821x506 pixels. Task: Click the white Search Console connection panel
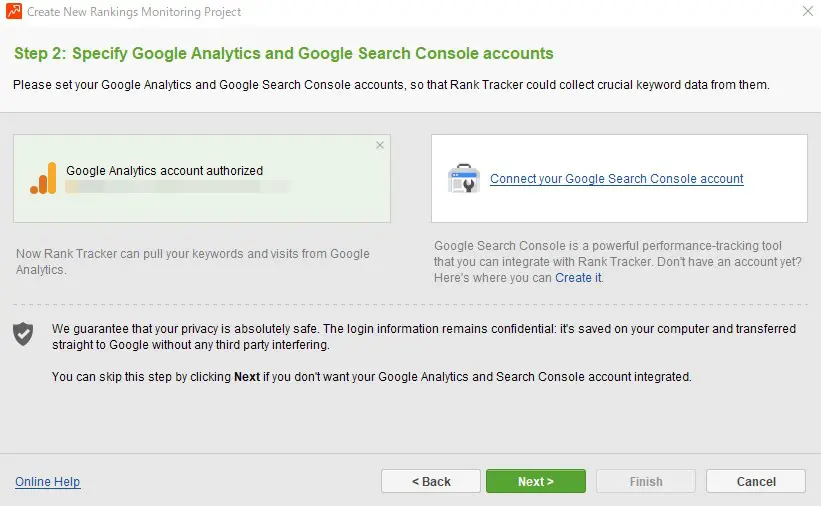tap(618, 205)
